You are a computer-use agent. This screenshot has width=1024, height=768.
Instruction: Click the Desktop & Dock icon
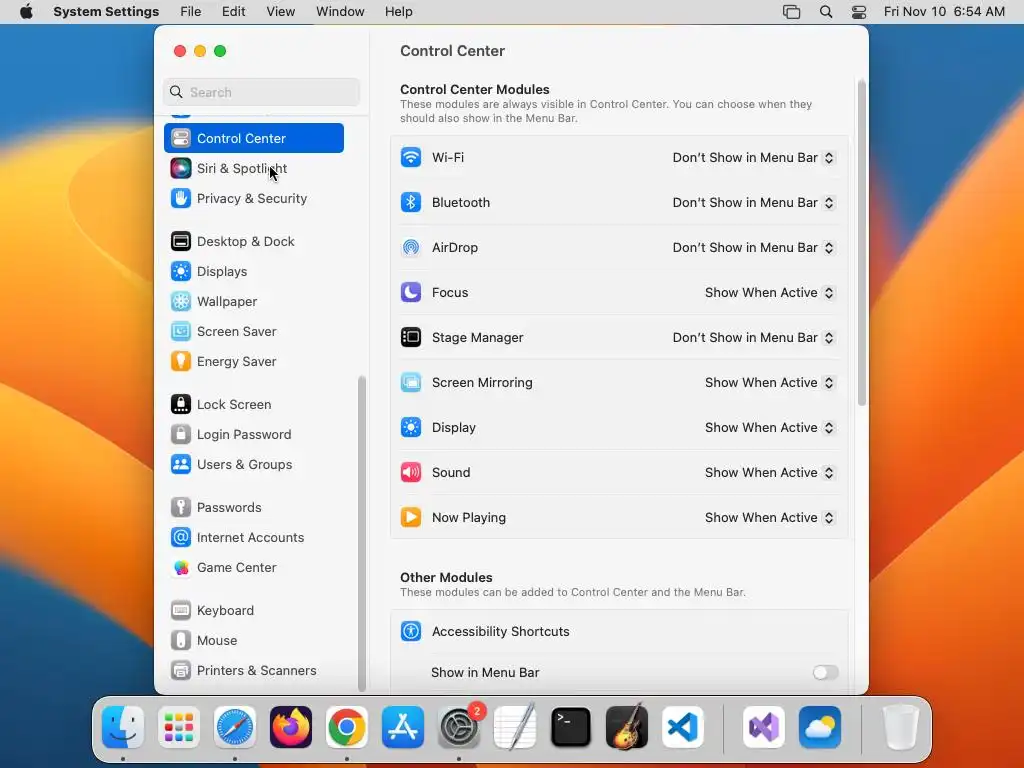point(181,242)
